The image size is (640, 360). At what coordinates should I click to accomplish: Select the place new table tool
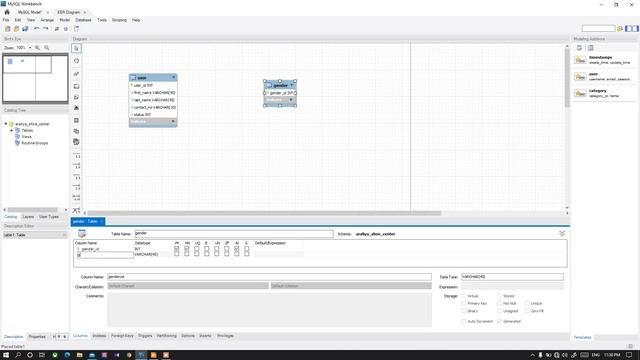pyautogui.click(x=76, y=121)
